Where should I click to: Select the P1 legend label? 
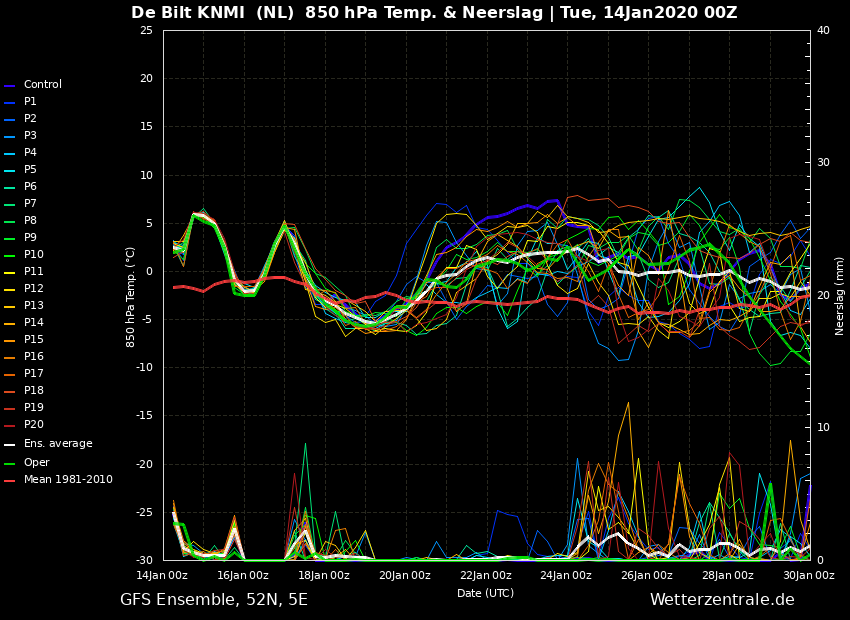pyautogui.click(x=30, y=102)
